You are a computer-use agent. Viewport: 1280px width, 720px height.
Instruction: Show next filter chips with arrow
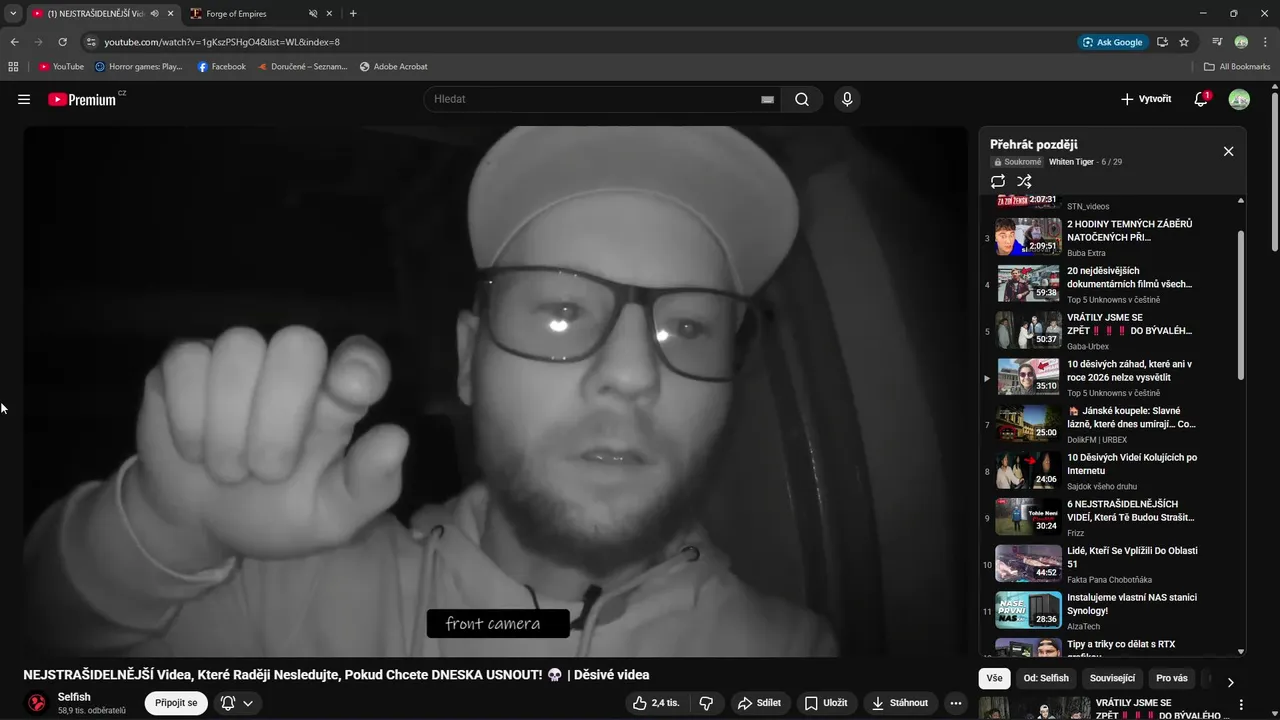[1230, 682]
